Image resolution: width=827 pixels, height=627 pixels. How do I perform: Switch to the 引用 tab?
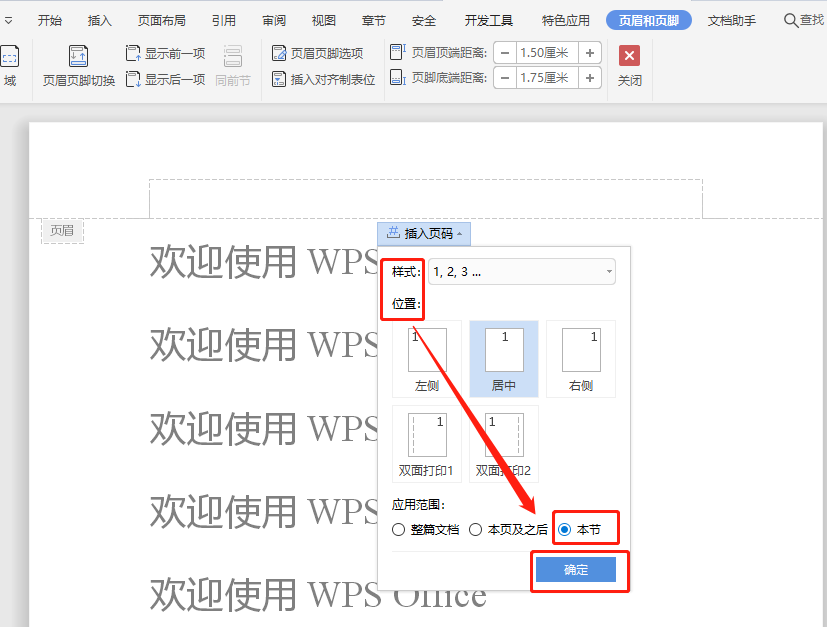pyautogui.click(x=224, y=21)
